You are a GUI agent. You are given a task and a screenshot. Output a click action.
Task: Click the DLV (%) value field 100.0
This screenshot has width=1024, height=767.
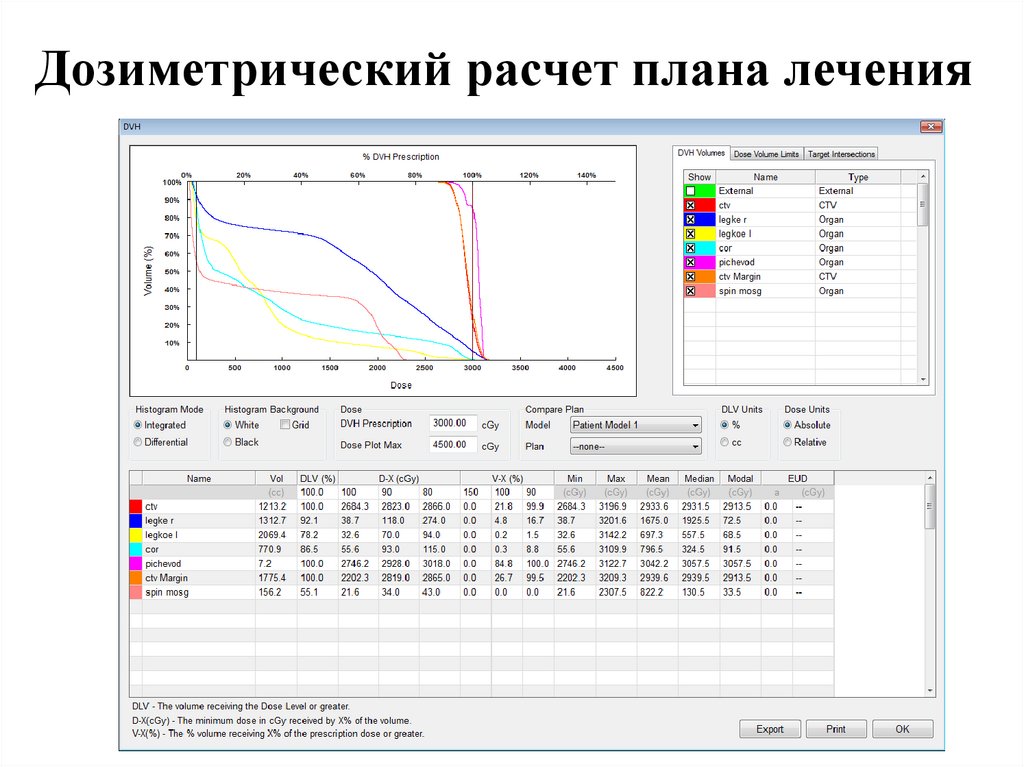pos(317,492)
